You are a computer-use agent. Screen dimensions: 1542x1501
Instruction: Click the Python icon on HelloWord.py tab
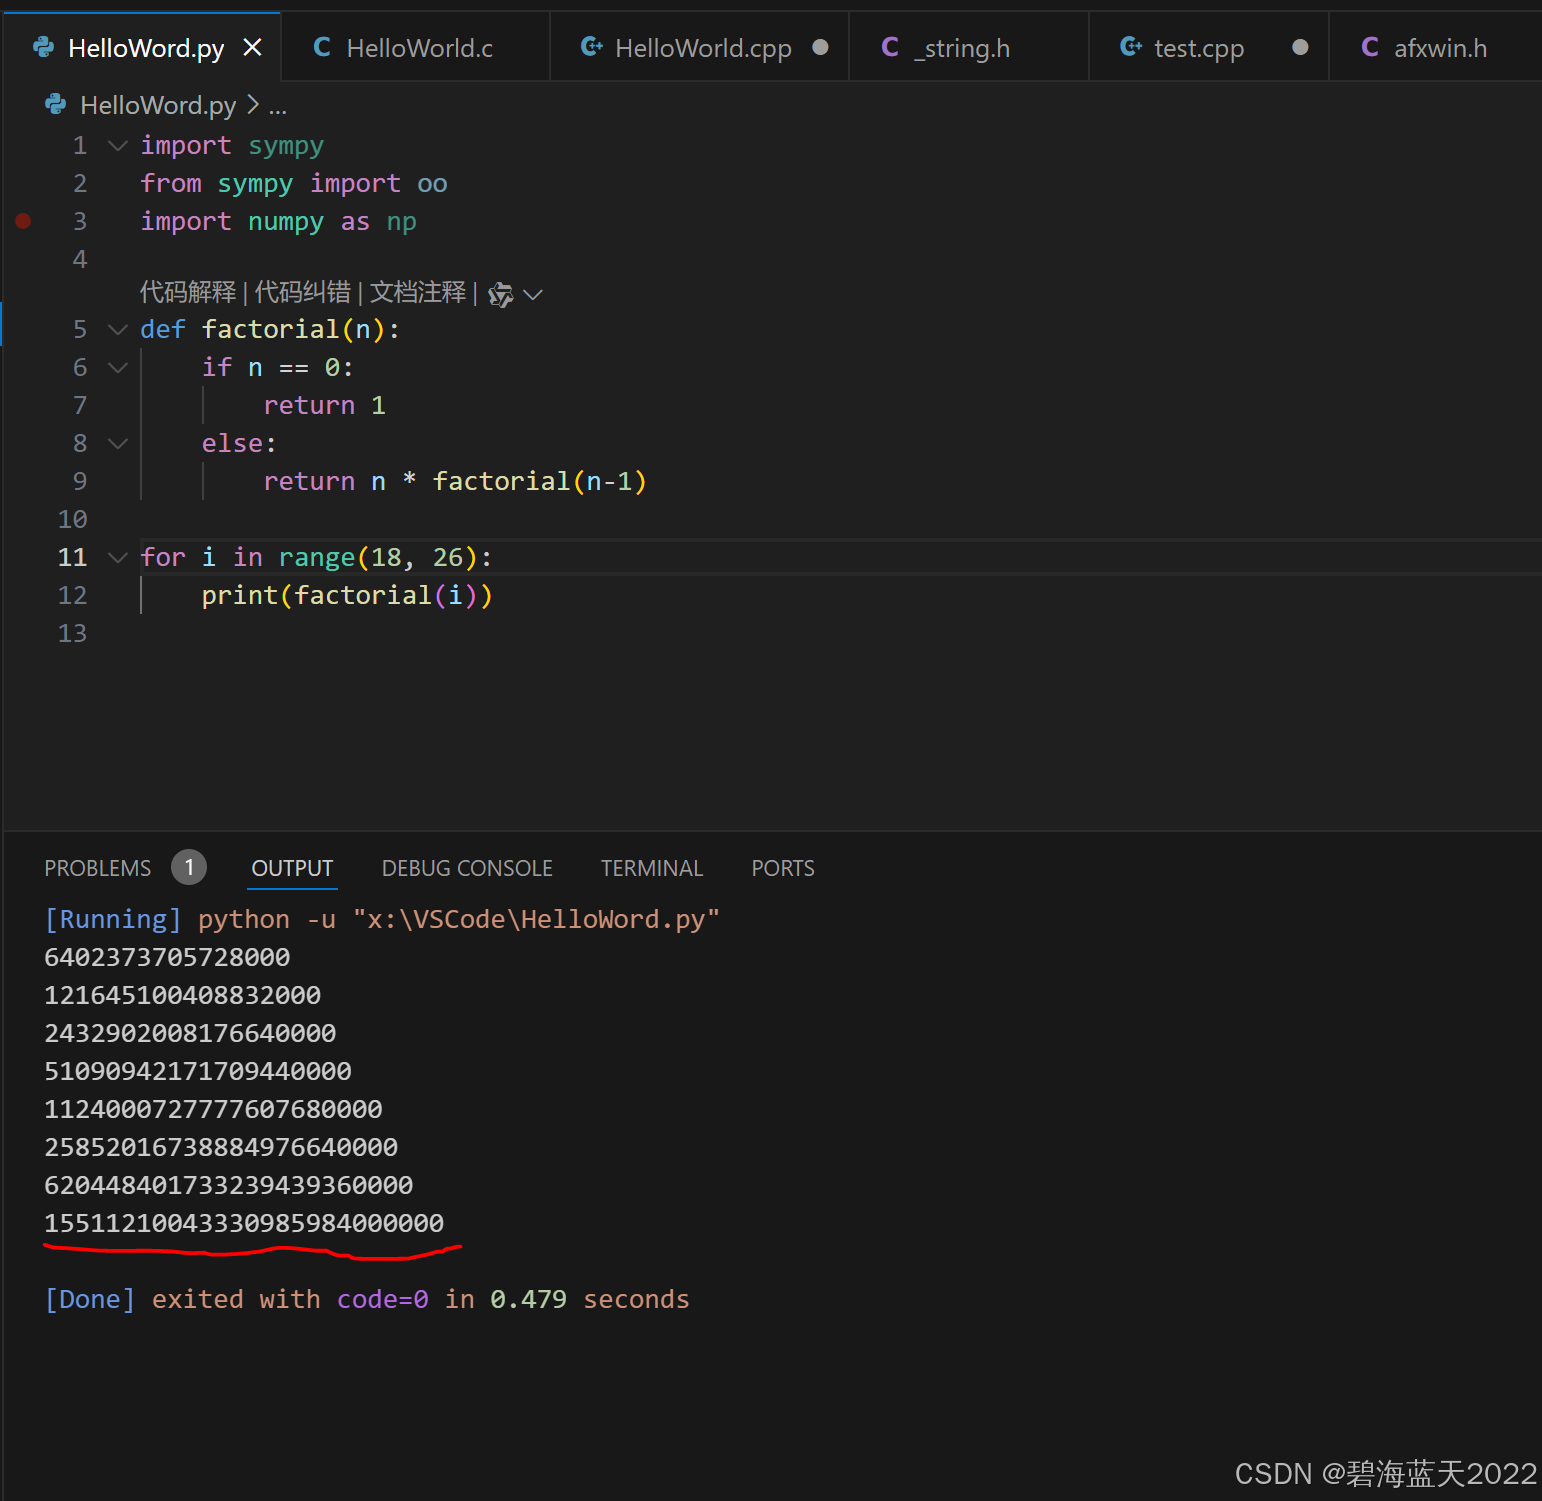(x=44, y=47)
